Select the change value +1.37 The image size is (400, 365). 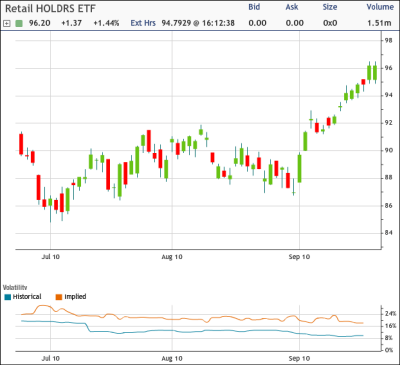71,23
